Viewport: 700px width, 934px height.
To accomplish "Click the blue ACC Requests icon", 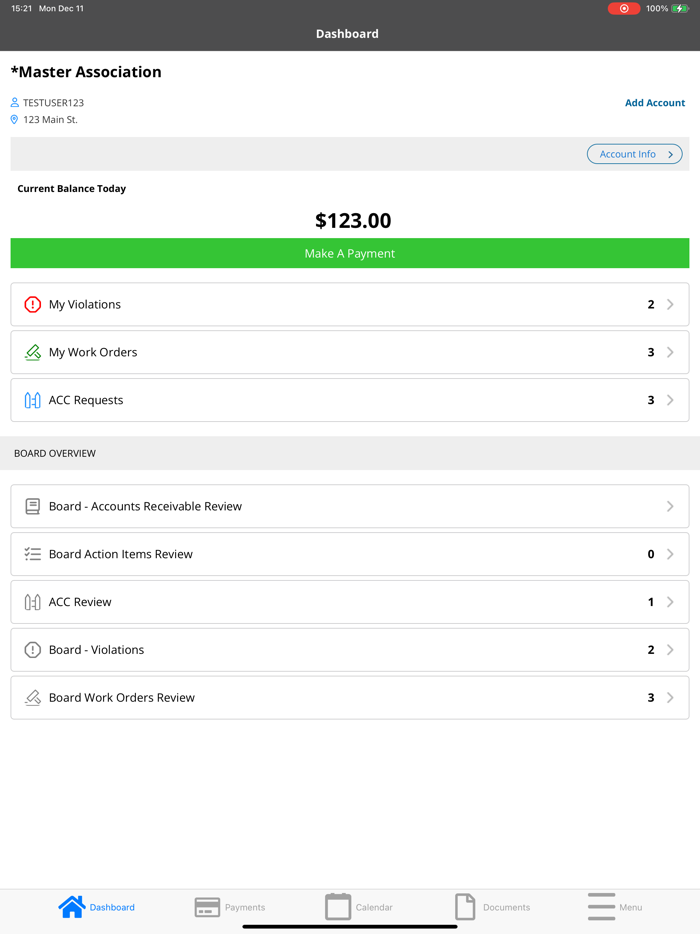I will 32,401.
